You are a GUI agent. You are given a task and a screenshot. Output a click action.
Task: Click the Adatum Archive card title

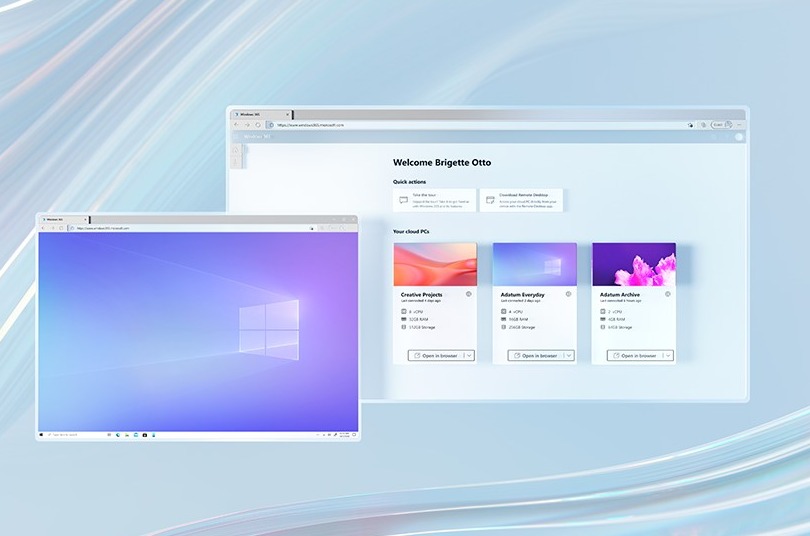(619, 294)
